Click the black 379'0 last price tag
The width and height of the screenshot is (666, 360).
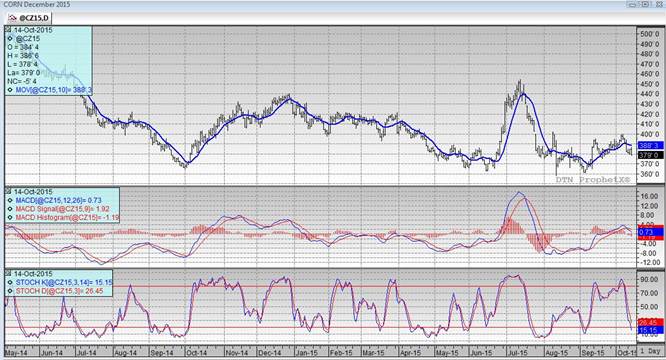point(650,155)
